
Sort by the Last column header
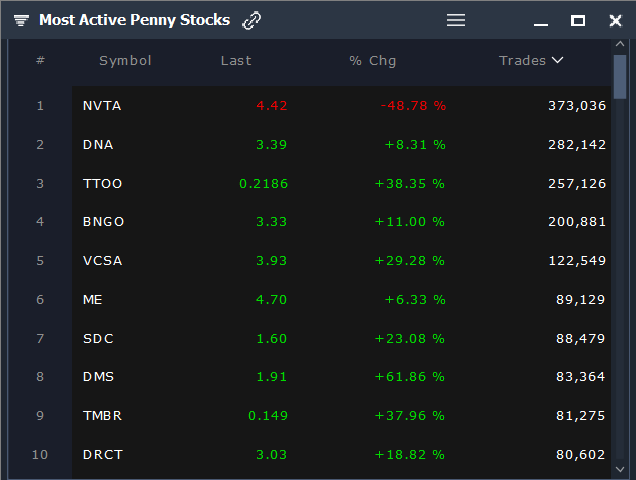tap(236, 61)
